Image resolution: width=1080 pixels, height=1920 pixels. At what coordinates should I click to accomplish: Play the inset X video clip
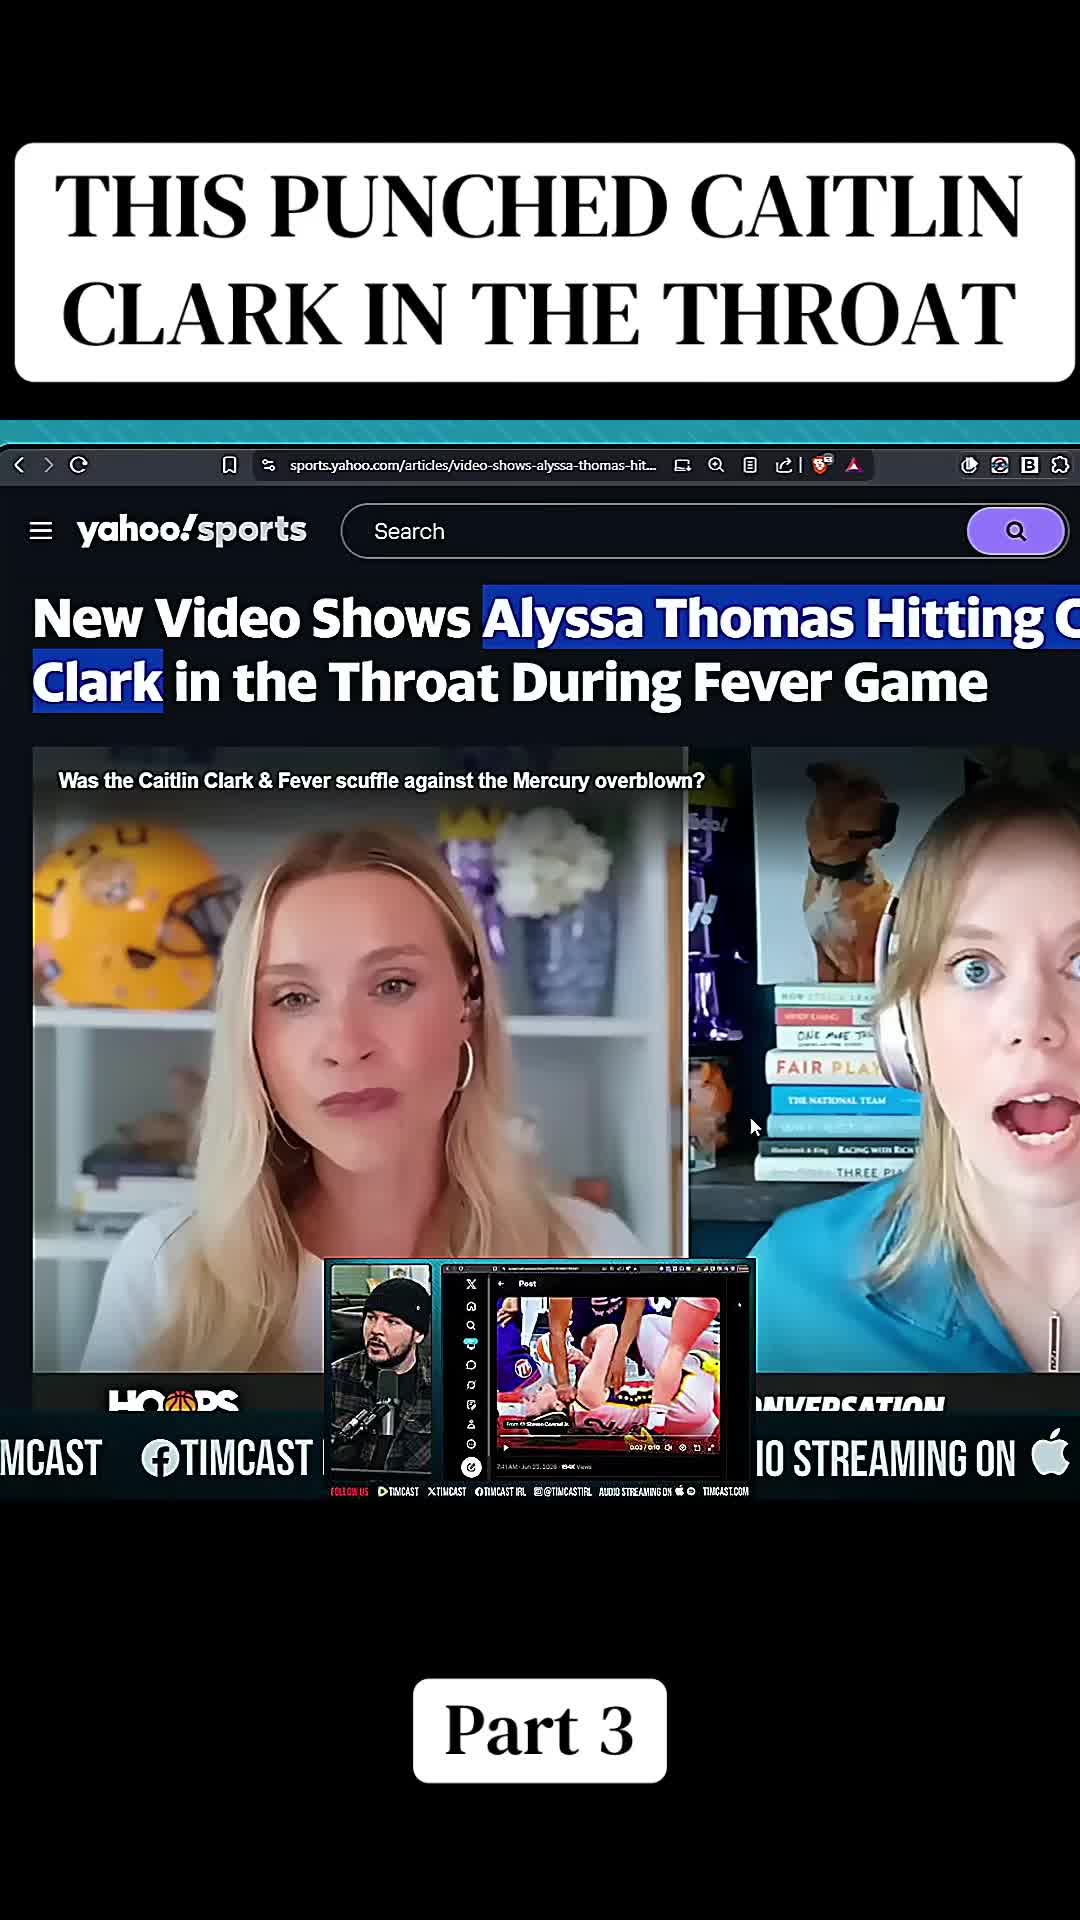[x=506, y=1447]
